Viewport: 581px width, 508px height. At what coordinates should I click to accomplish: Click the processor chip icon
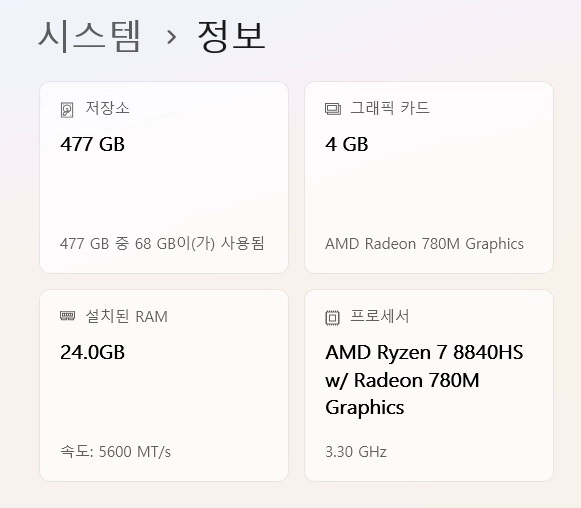point(332,318)
